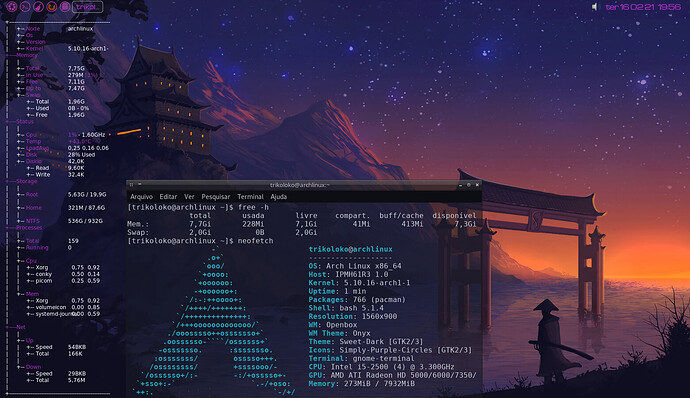Open the Arquivo menu
690x398 pixels.
click(x=141, y=197)
